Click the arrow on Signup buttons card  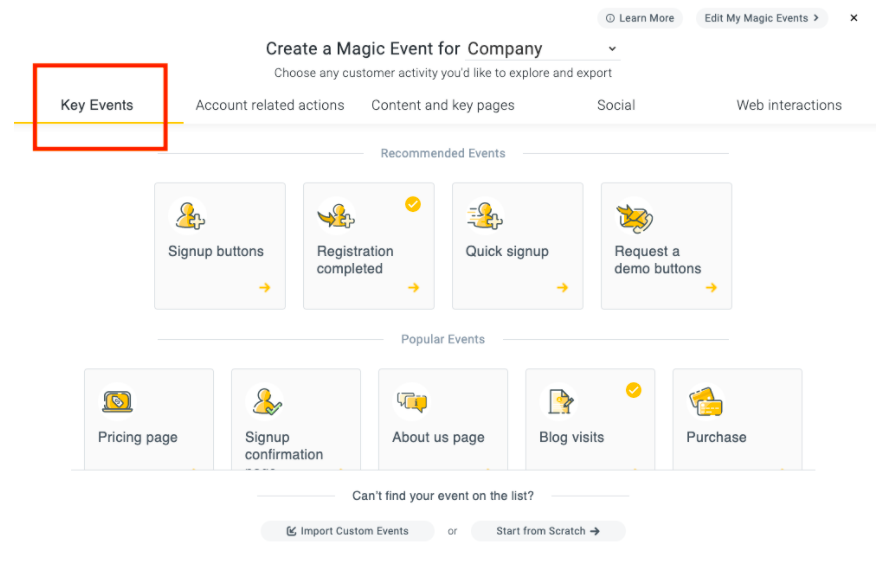click(265, 288)
